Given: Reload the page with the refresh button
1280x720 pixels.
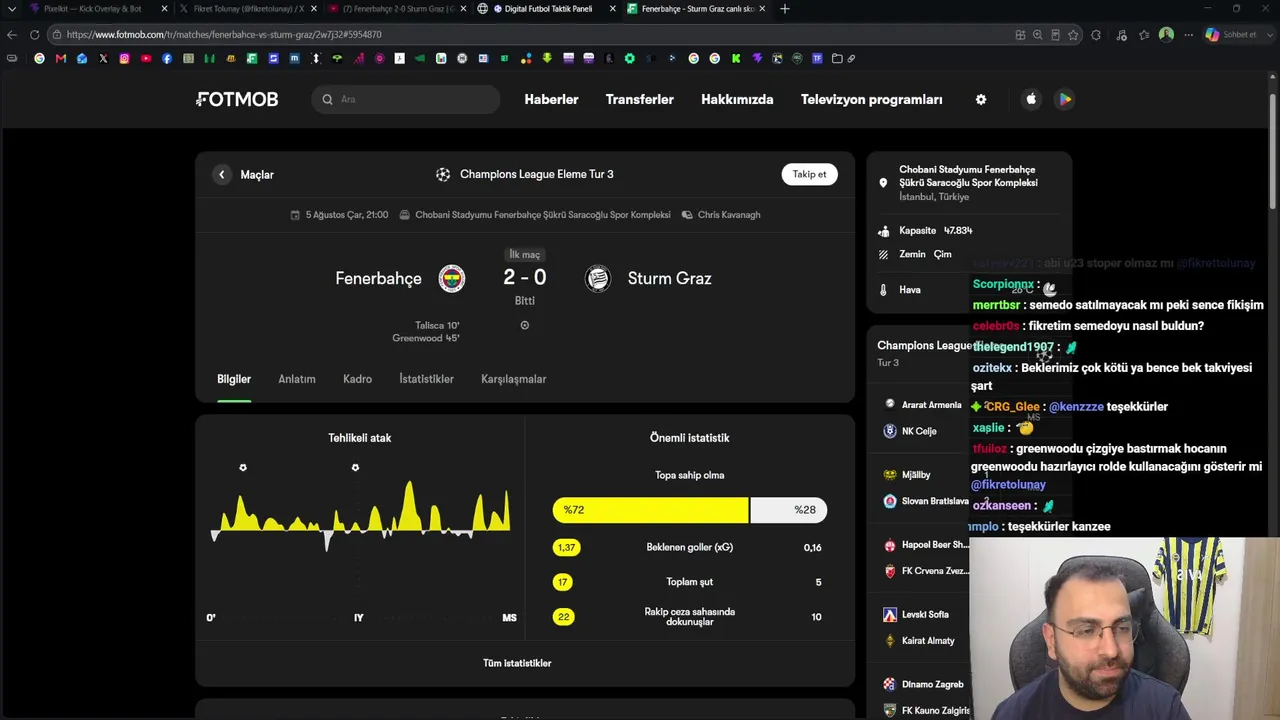Looking at the screenshot, I should coord(34,34).
